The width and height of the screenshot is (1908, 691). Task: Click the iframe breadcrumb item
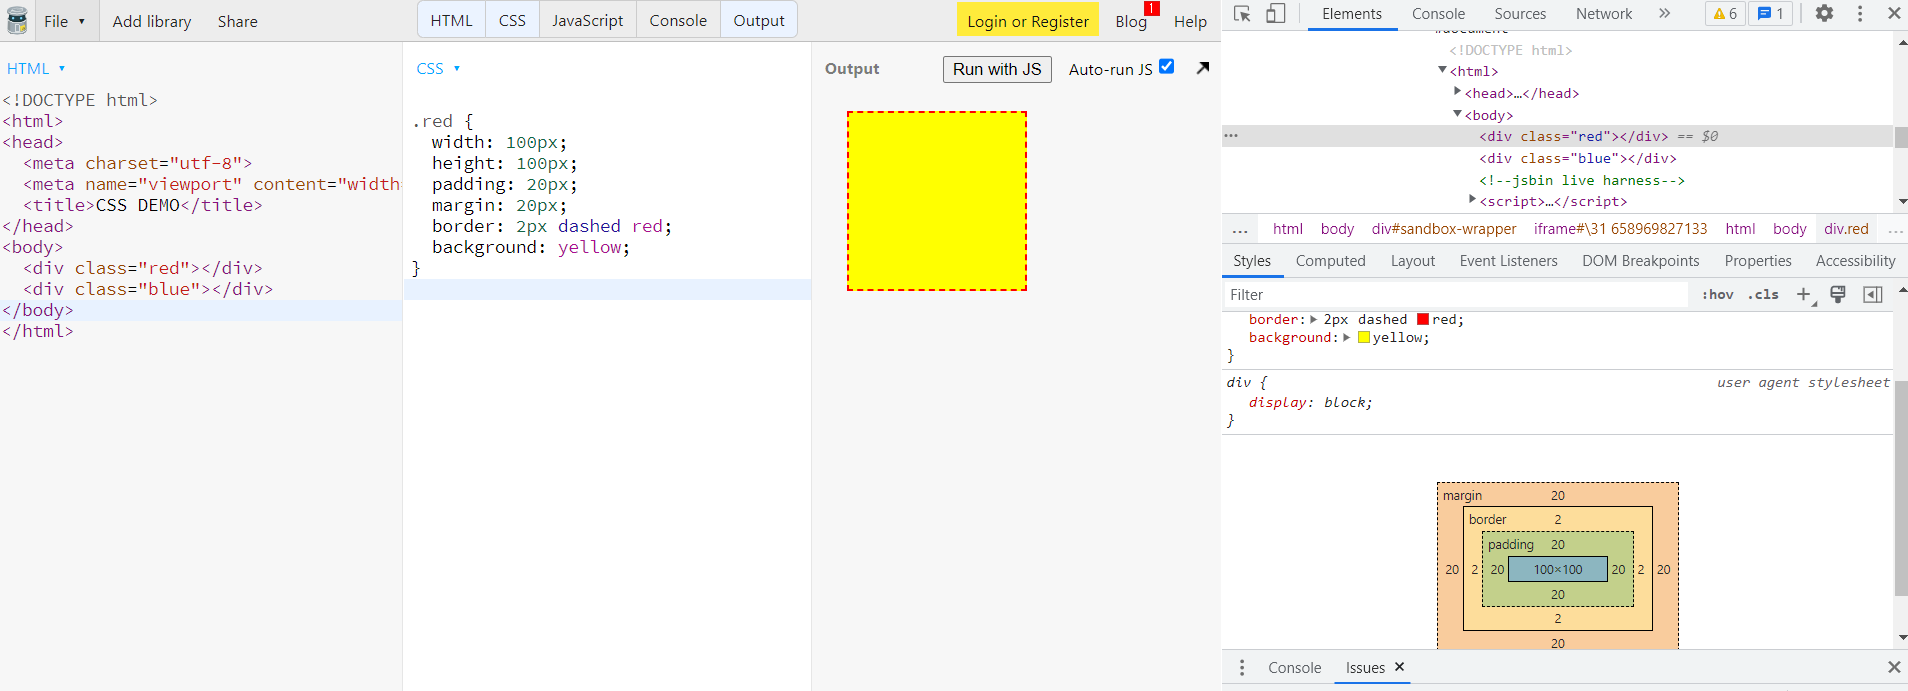click(x=1621, y=229)
